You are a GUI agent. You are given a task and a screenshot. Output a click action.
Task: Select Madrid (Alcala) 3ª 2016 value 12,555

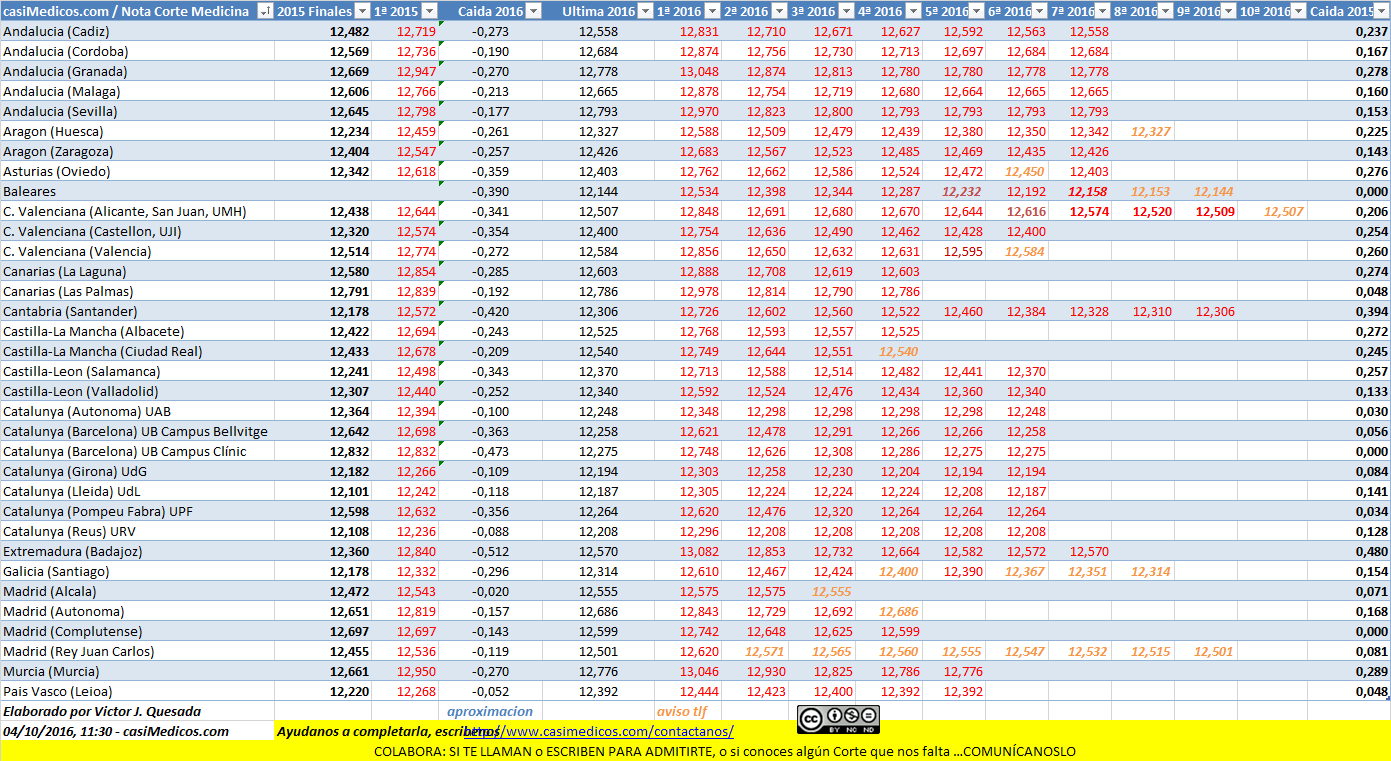[833, 591]
